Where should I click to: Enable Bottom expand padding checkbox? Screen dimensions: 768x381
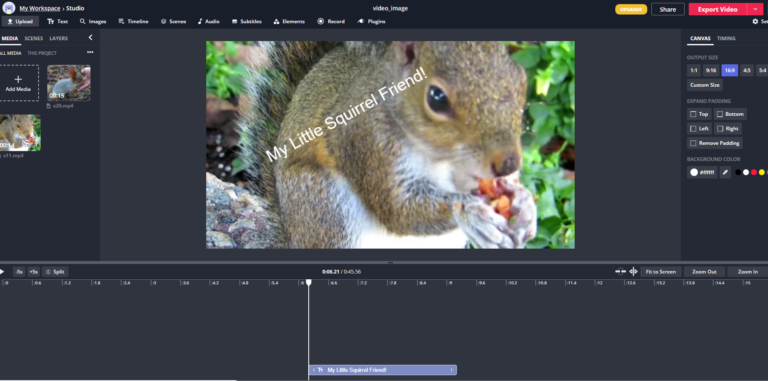(720, 114)
